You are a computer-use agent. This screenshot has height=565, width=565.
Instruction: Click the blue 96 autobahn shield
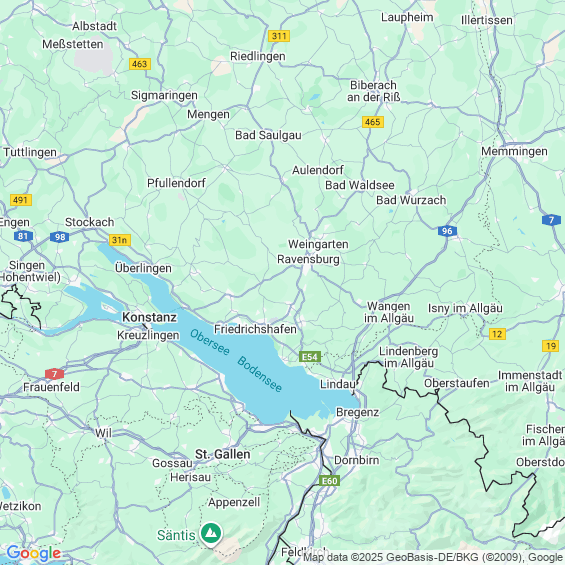[x=447, y=231]
